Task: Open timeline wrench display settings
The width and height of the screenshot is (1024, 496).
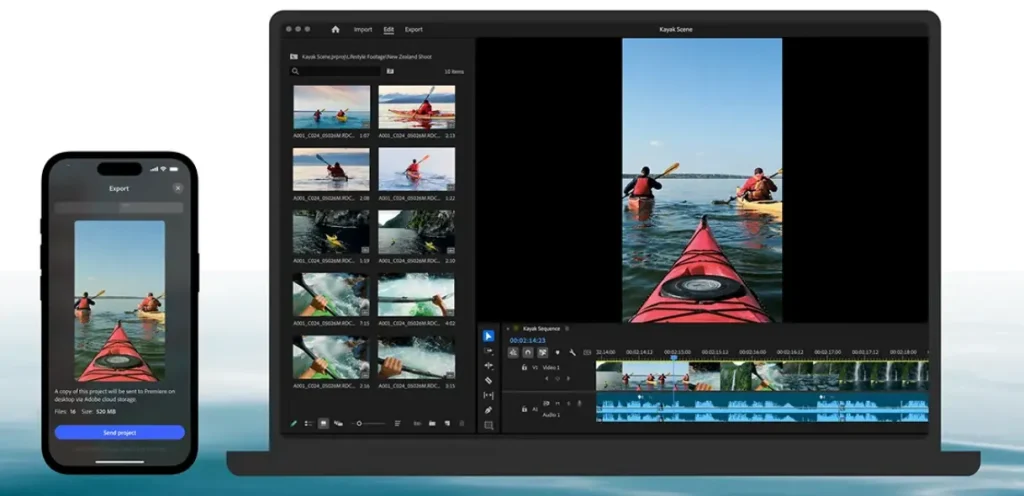Action: (x=572, y=352)
